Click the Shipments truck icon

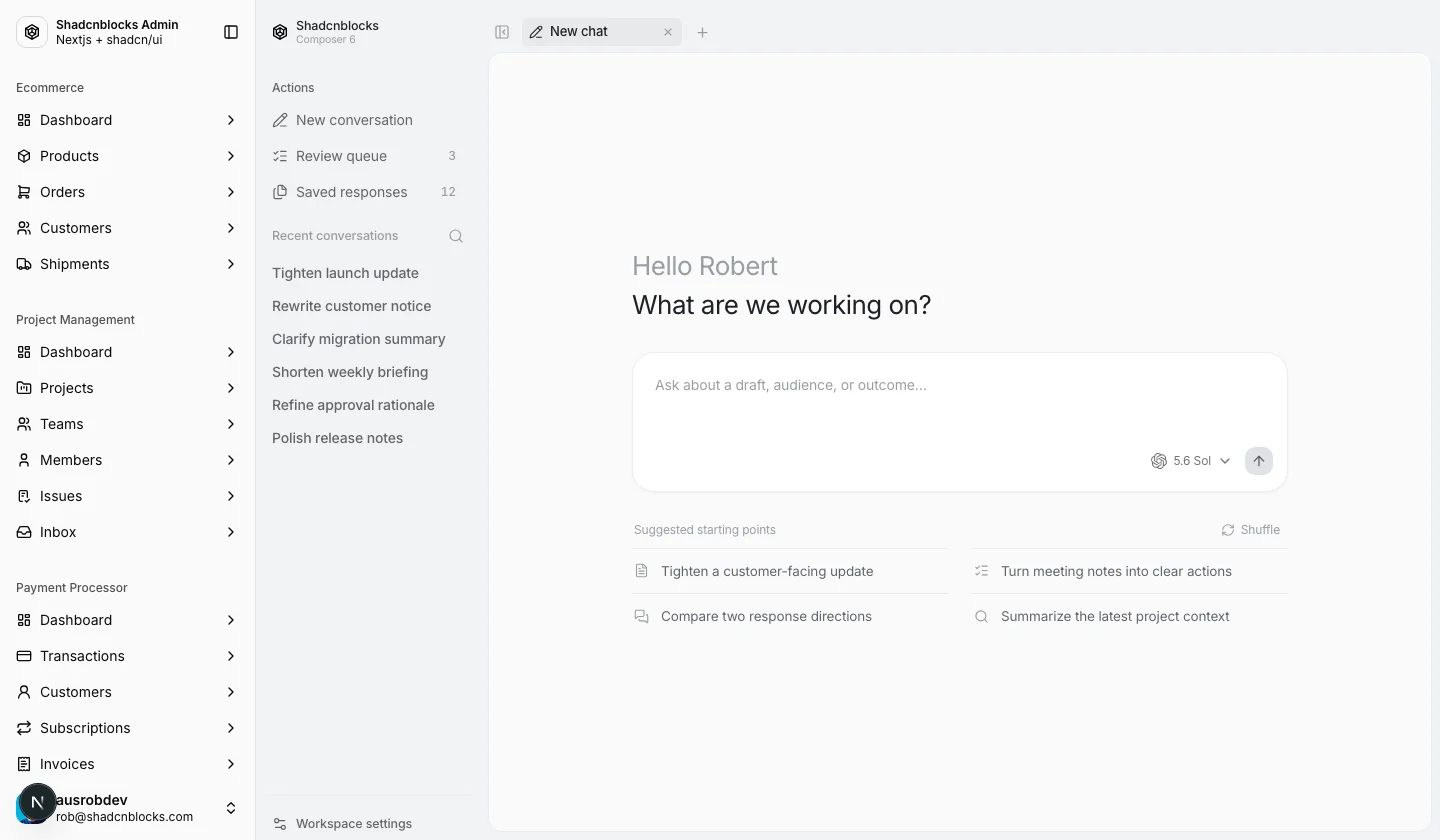tap(24, 264)
